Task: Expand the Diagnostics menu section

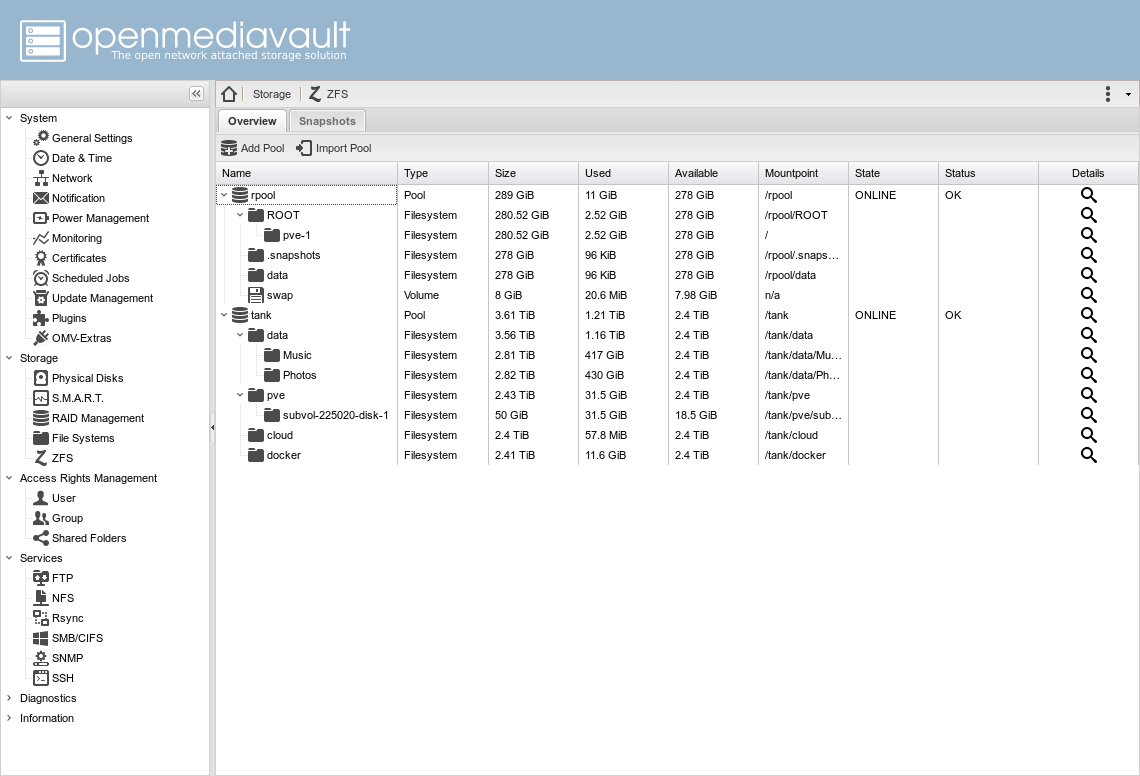Action: point(9,698)
